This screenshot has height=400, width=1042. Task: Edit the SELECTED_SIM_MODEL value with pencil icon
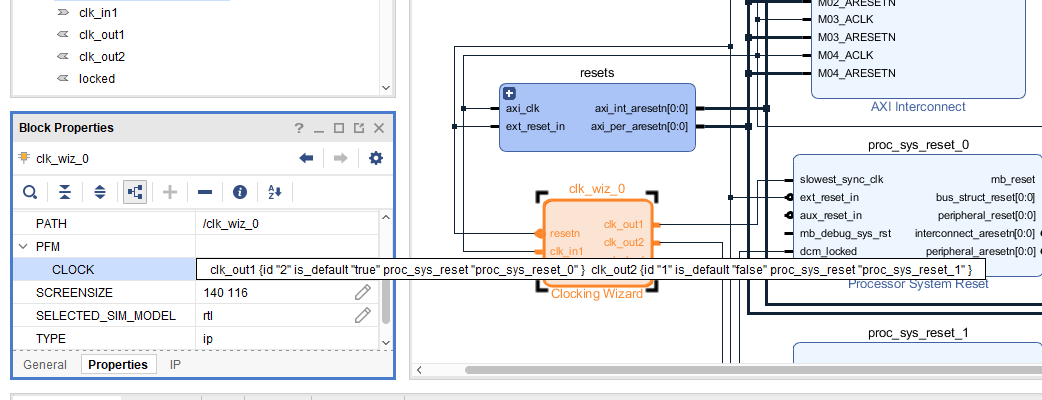(x=362, y=316)
